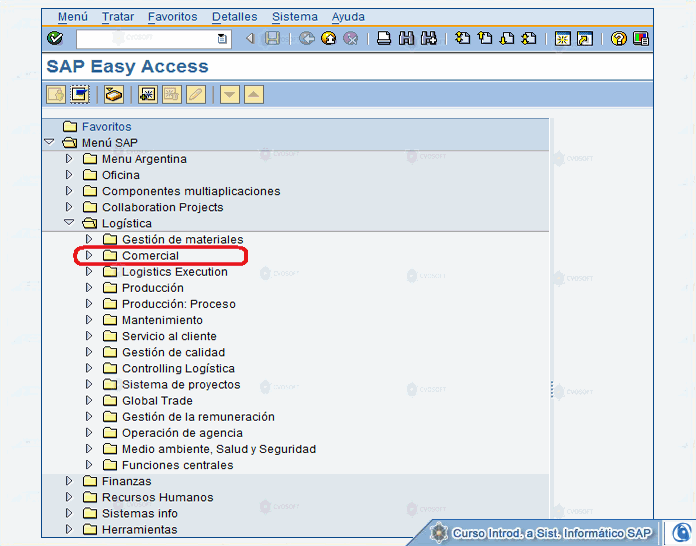Image resolution: width=696 pixels, height=546 pixels.
Task: Expand the Oficina node
Action: pyautogui.click(x=69, y=174)
